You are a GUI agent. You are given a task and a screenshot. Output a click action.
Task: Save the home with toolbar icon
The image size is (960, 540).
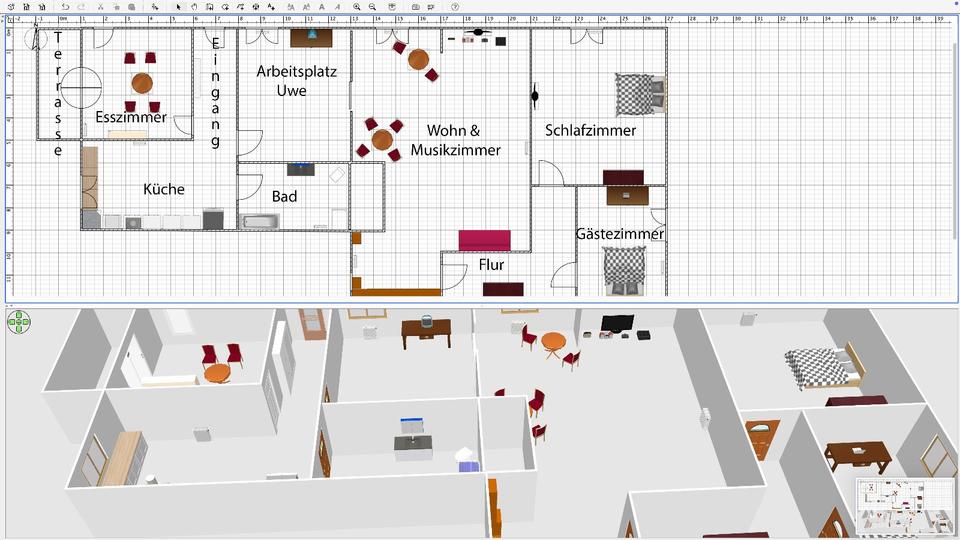(x=41, y=7)
